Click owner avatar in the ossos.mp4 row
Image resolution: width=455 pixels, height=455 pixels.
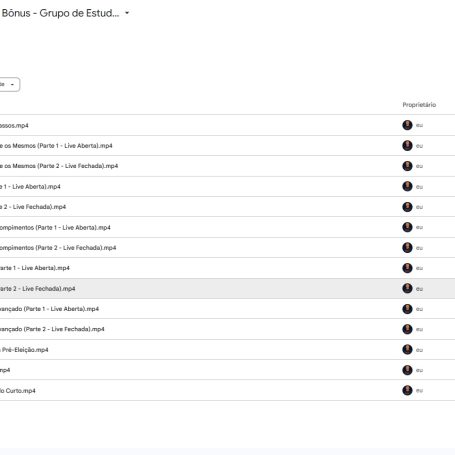pos(407,125)
